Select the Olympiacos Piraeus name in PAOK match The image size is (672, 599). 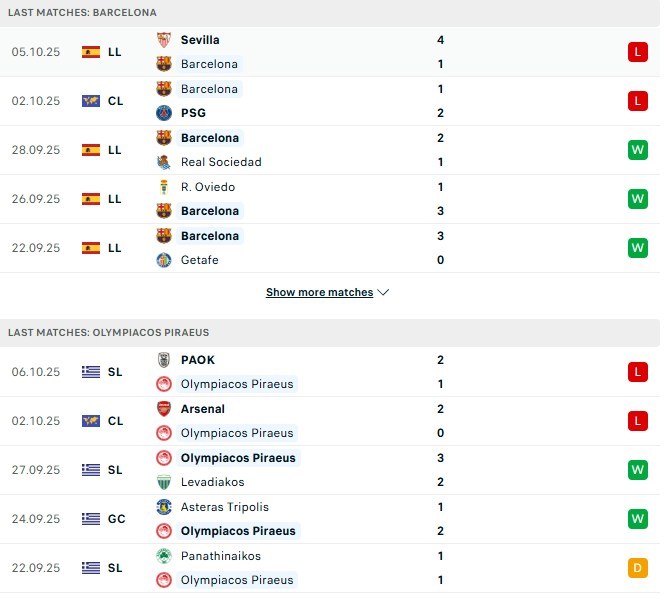237,384
